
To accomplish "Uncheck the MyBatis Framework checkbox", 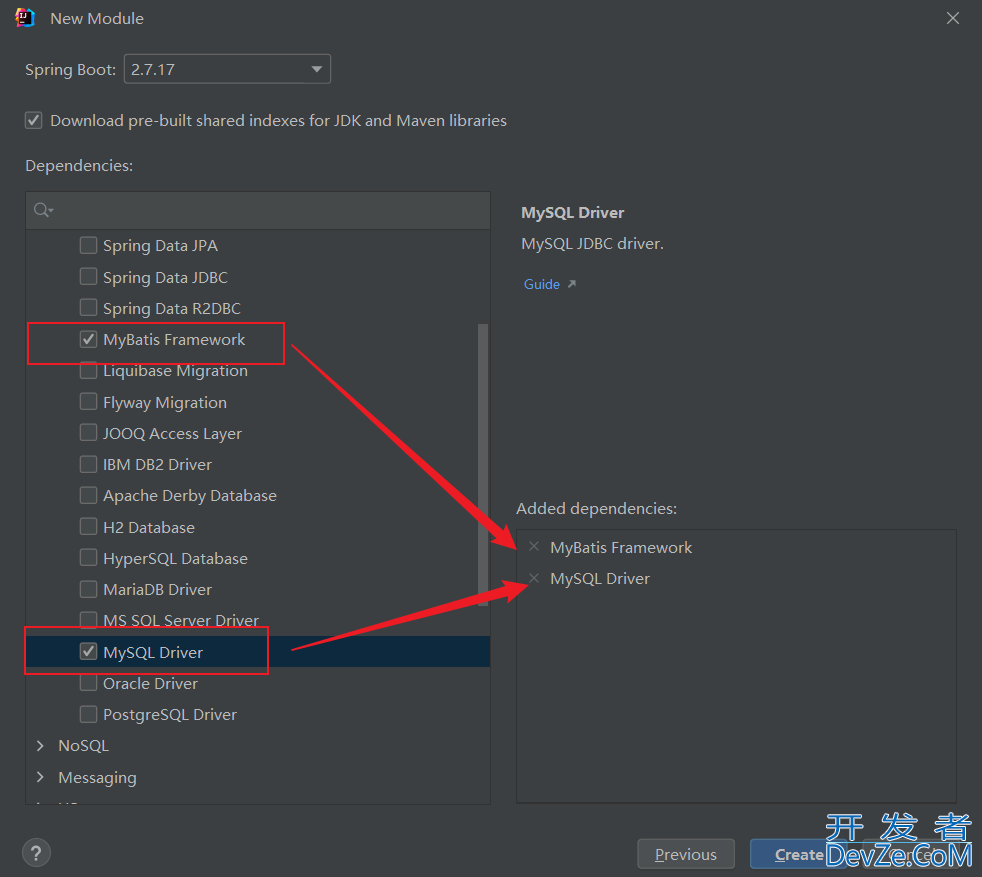I will coord(88,339).
